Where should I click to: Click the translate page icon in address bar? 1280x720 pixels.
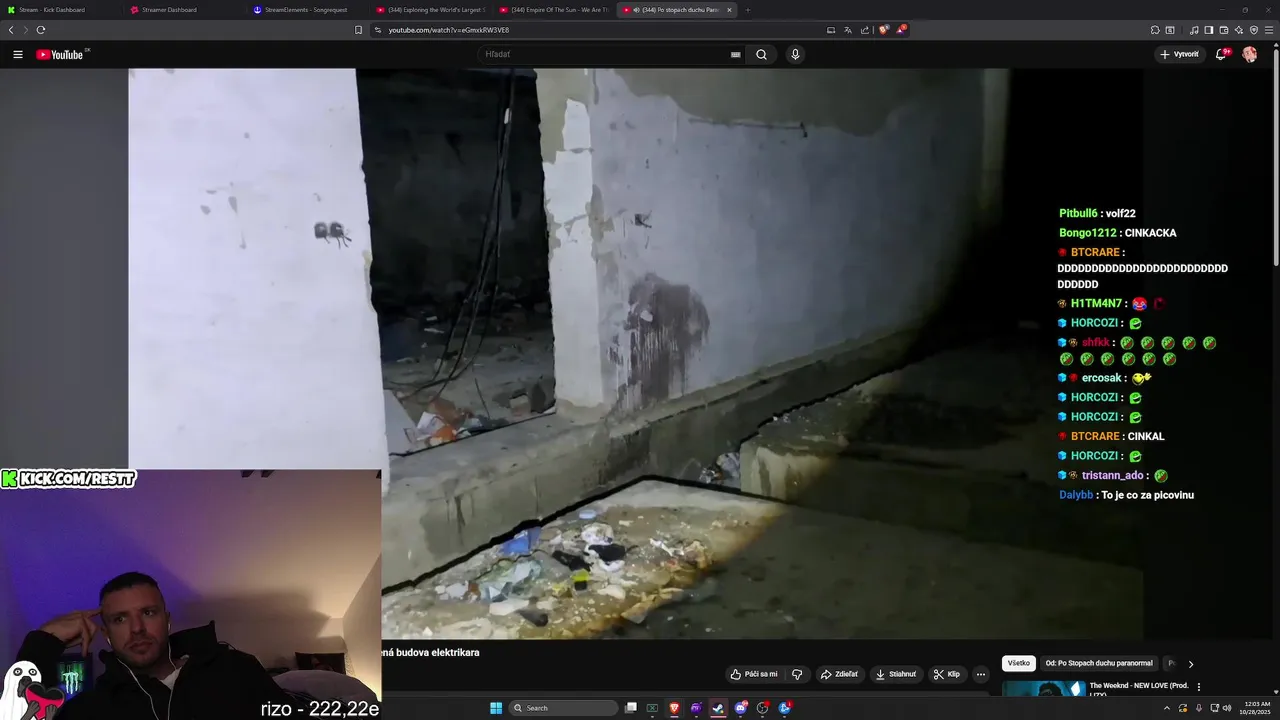(x=848, y=30)
